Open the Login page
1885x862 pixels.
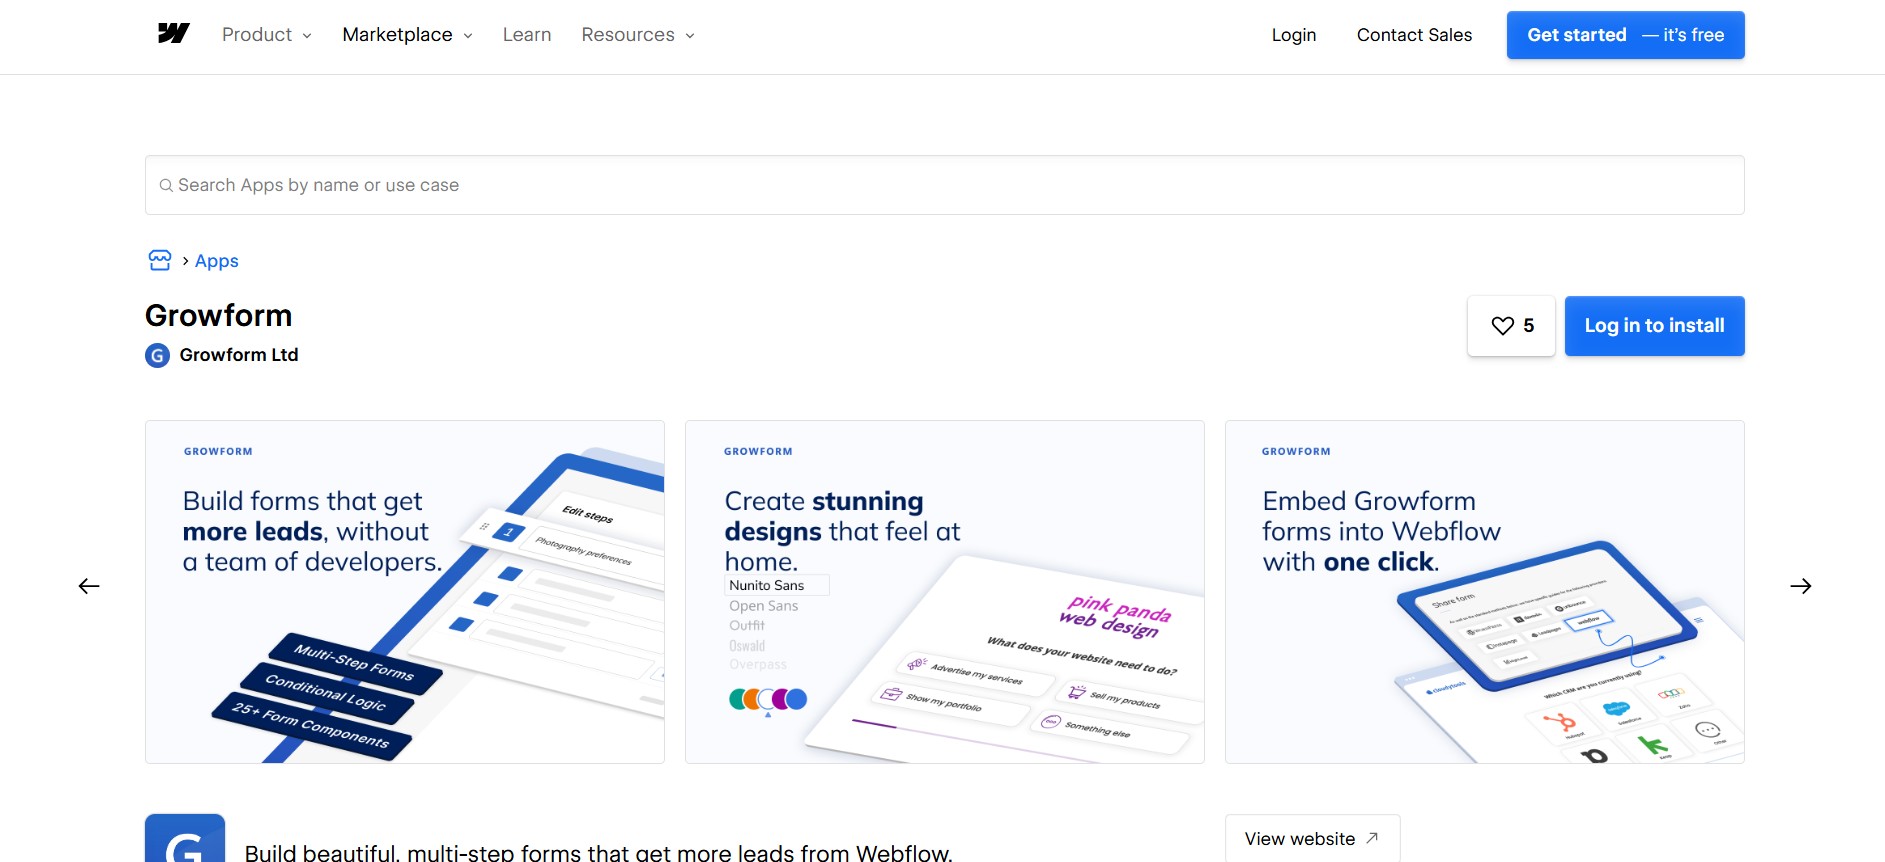pyautogui.click(x=1294, y=35)
